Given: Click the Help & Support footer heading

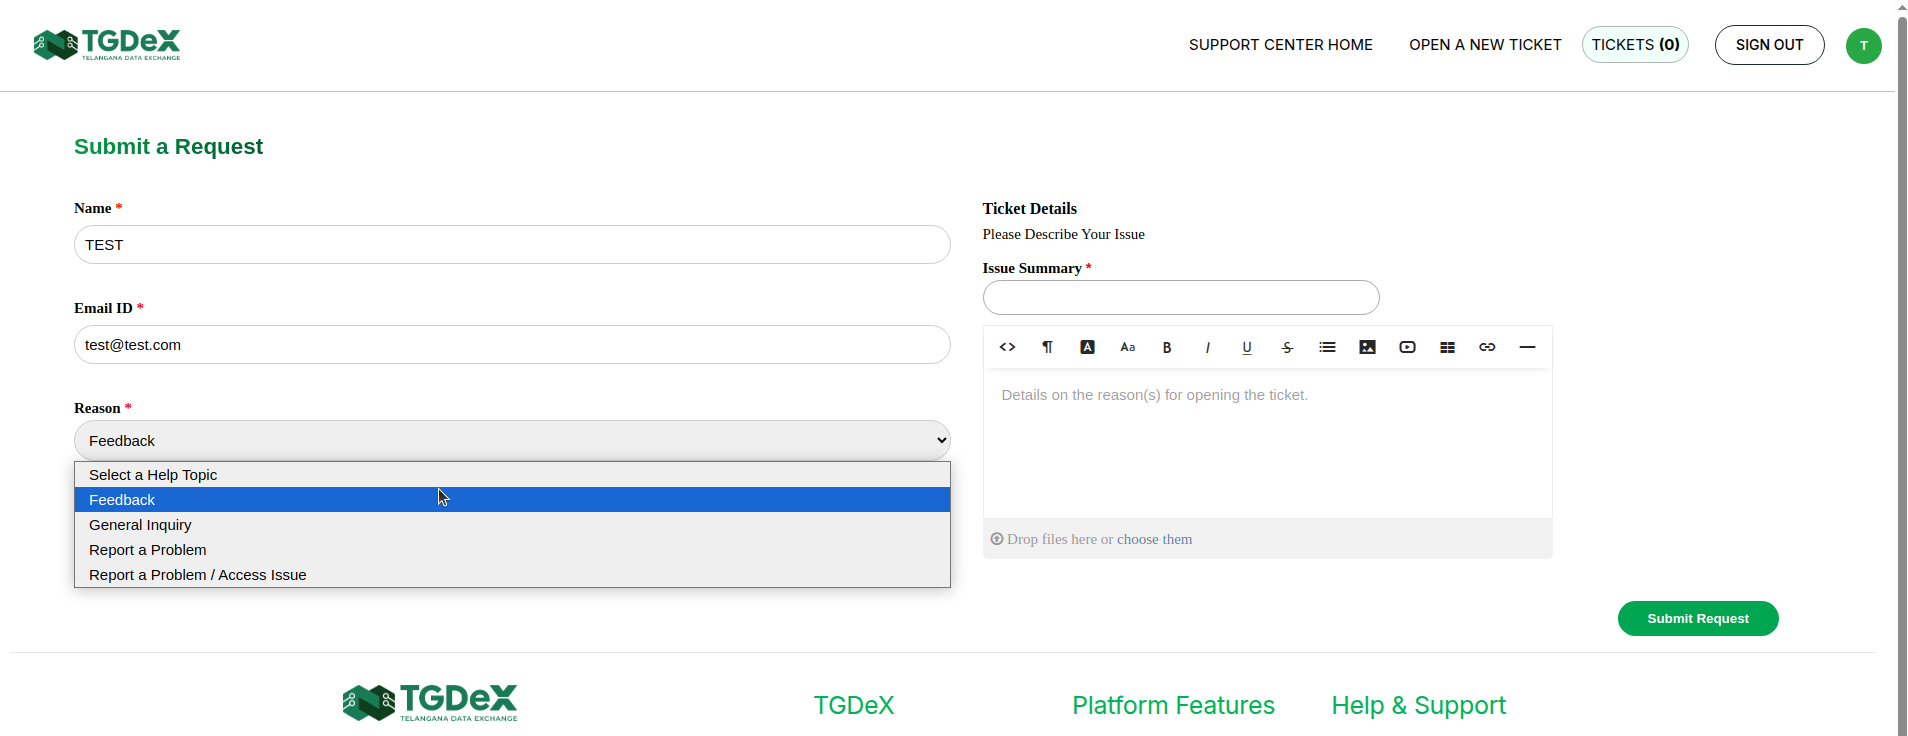Looking at the screenshot, I should (1418, 705).
